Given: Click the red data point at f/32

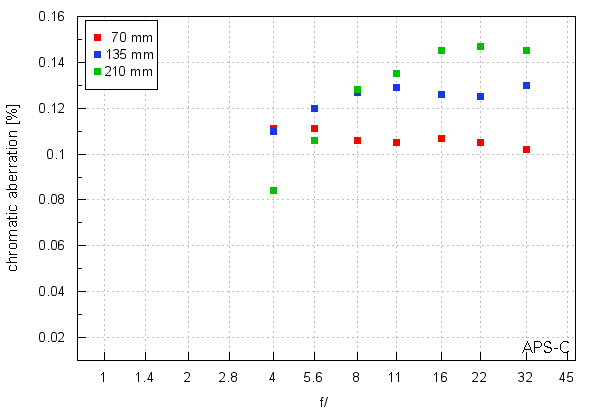Looking at the screenshot, I should pos(526,149).
